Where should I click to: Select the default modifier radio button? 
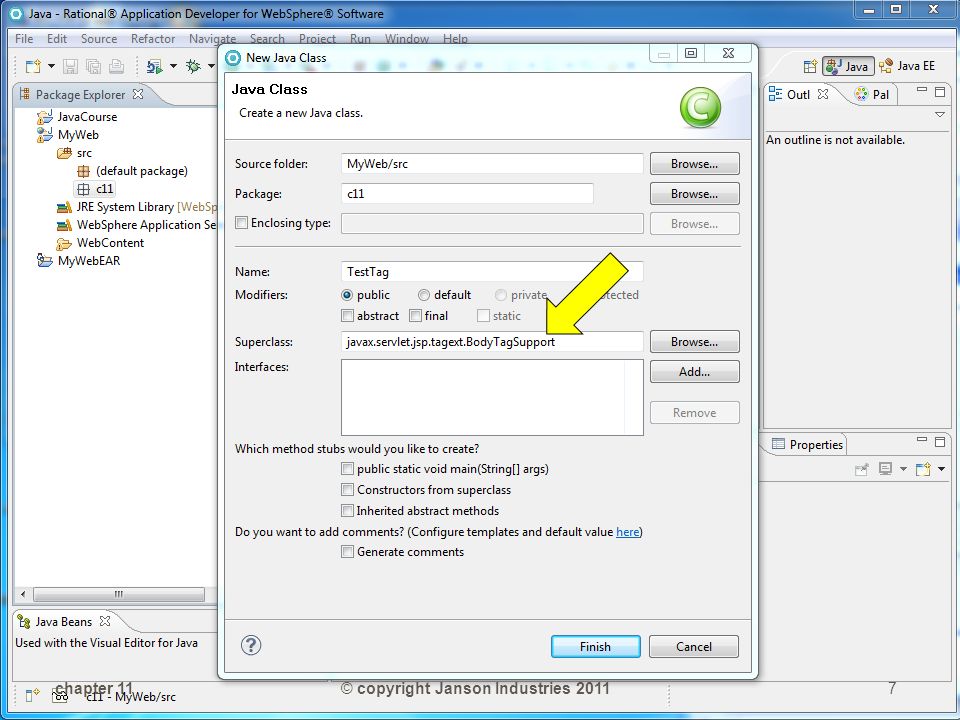[x=424, y=295]
